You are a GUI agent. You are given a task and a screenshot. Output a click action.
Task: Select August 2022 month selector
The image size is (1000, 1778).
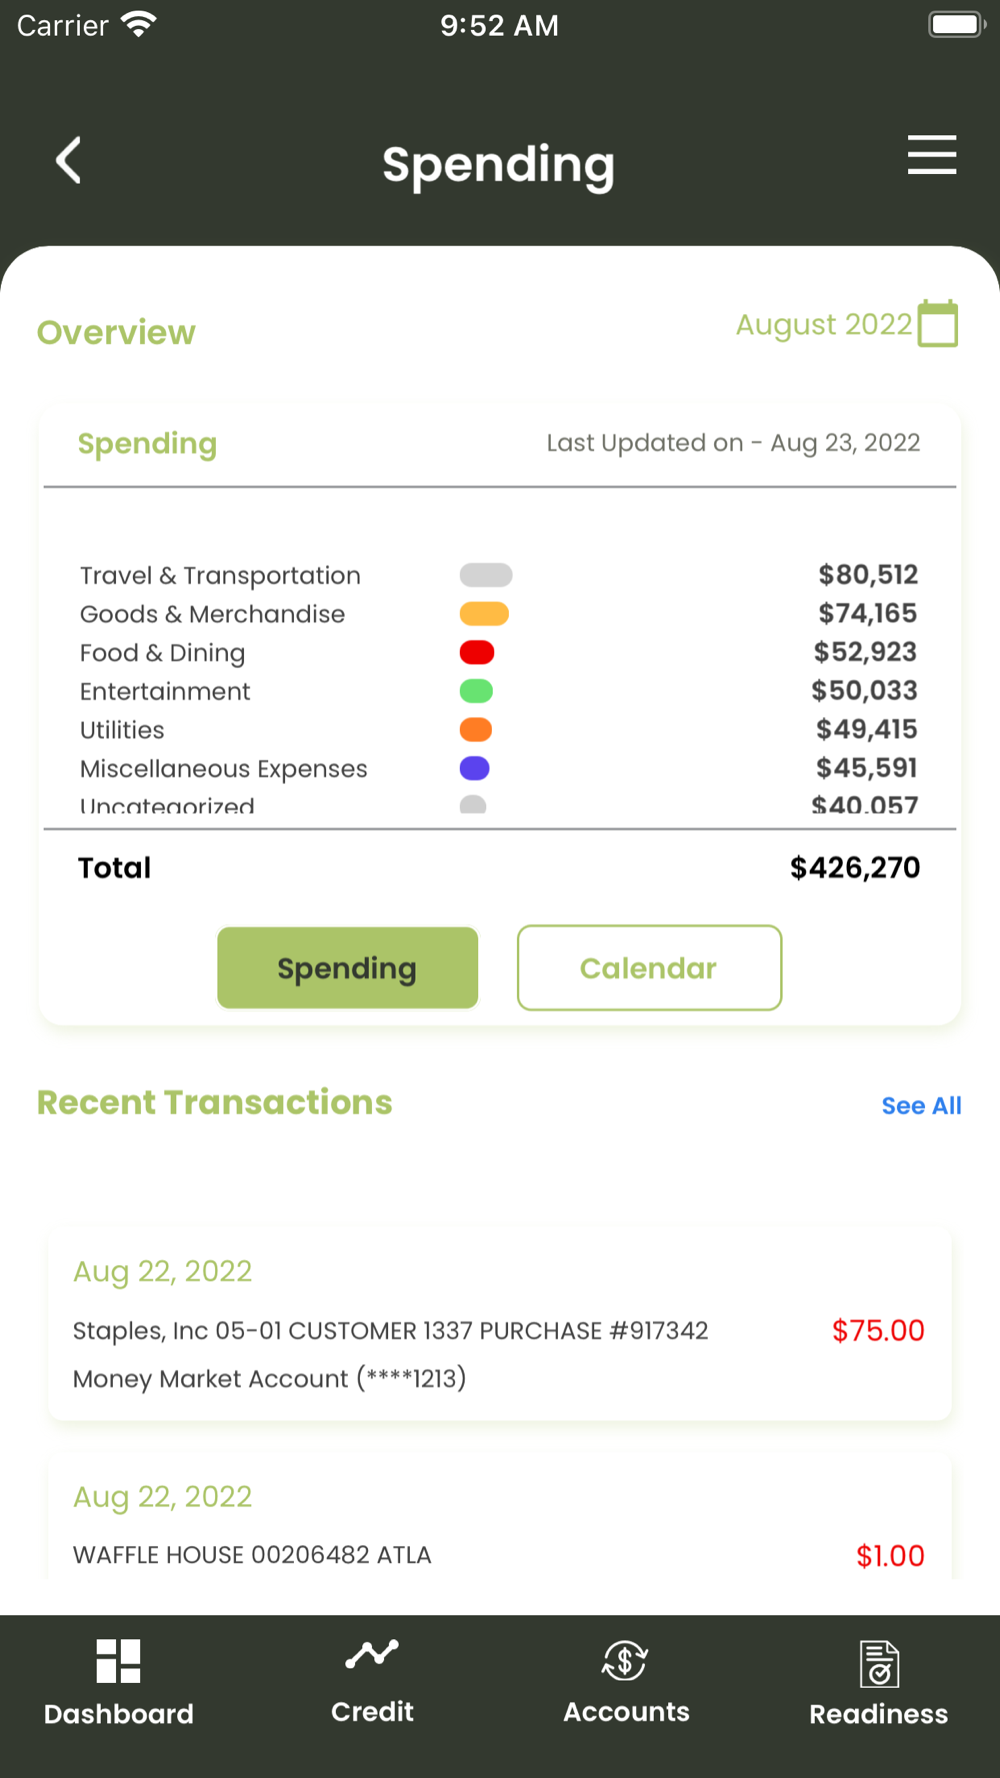point(824,325)
